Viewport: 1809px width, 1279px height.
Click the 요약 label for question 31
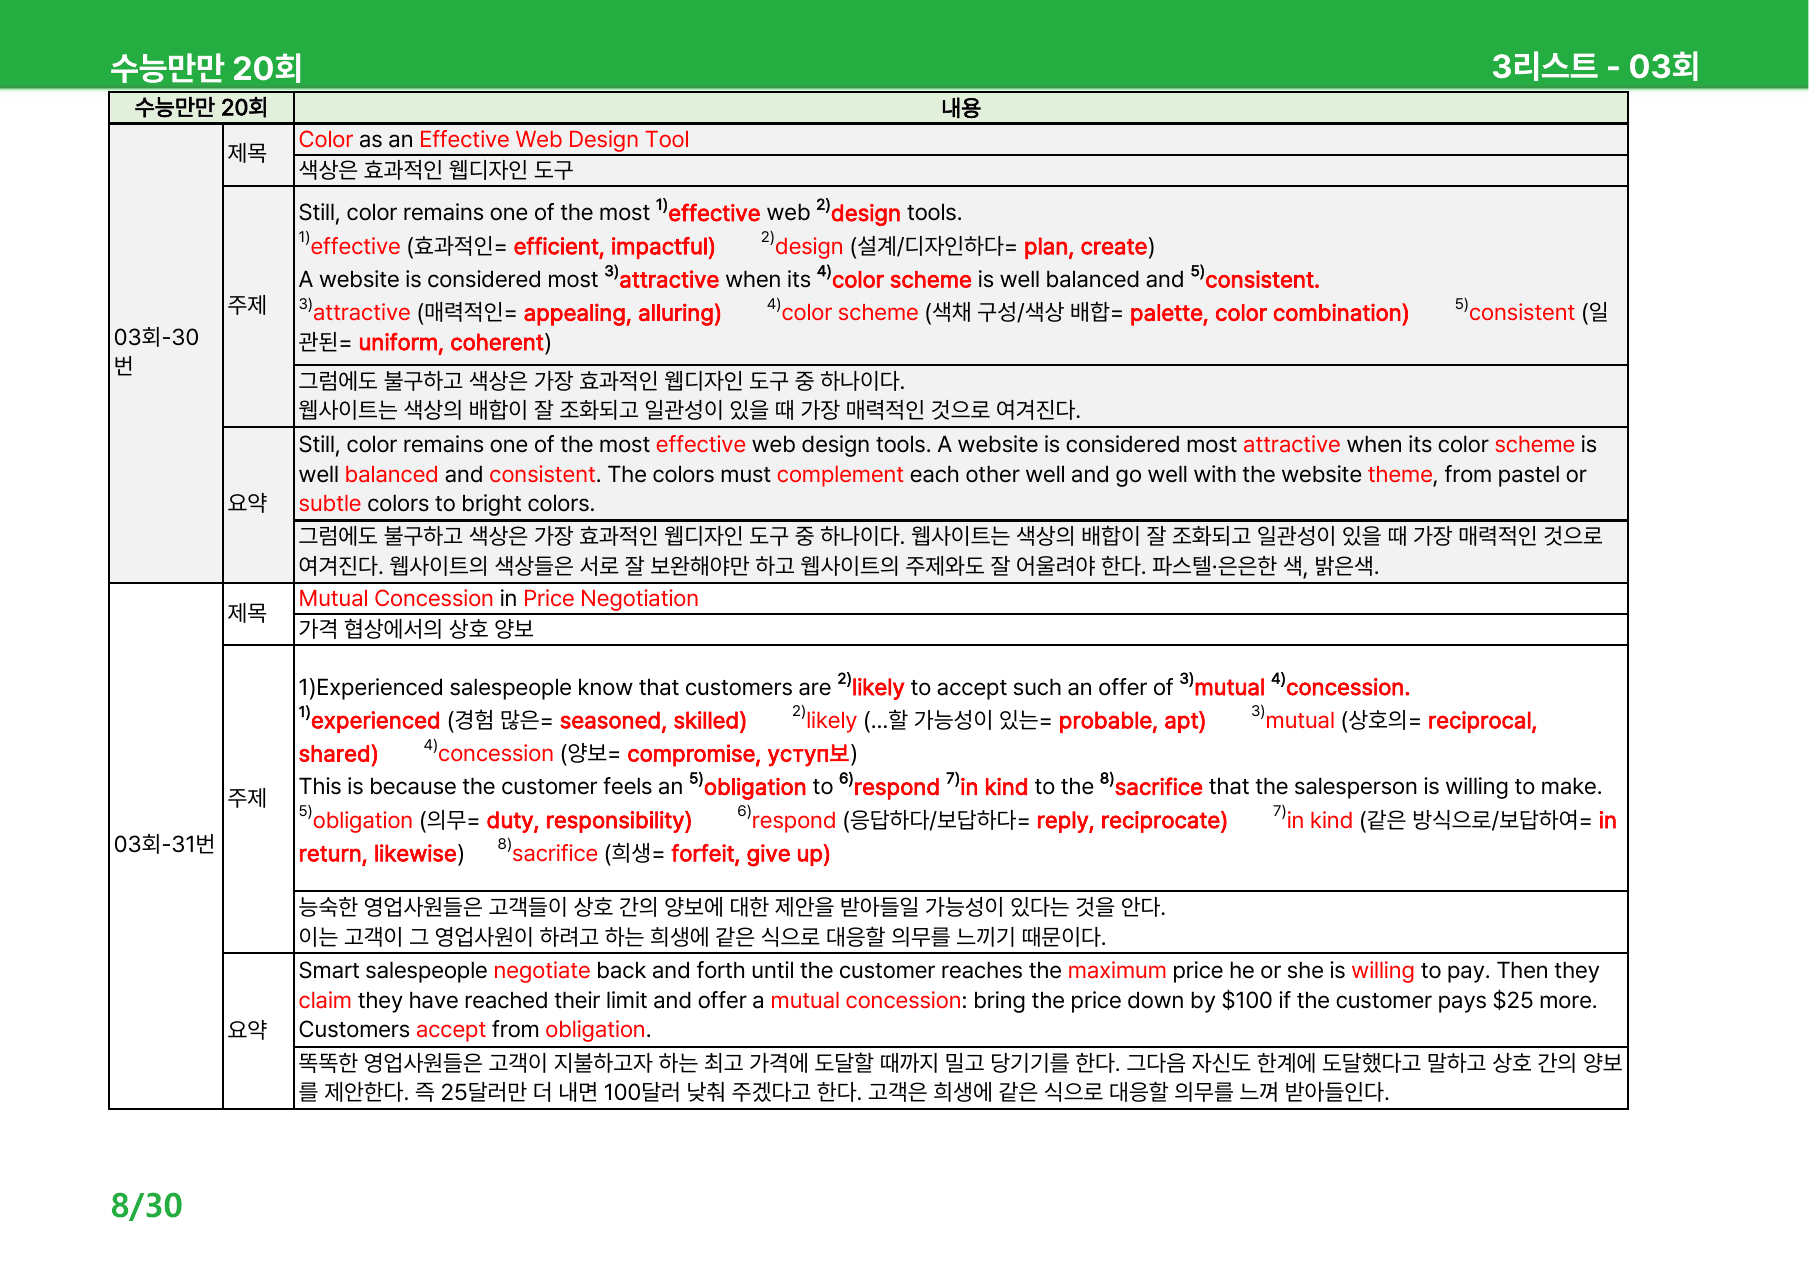[x=247, y=1030]
